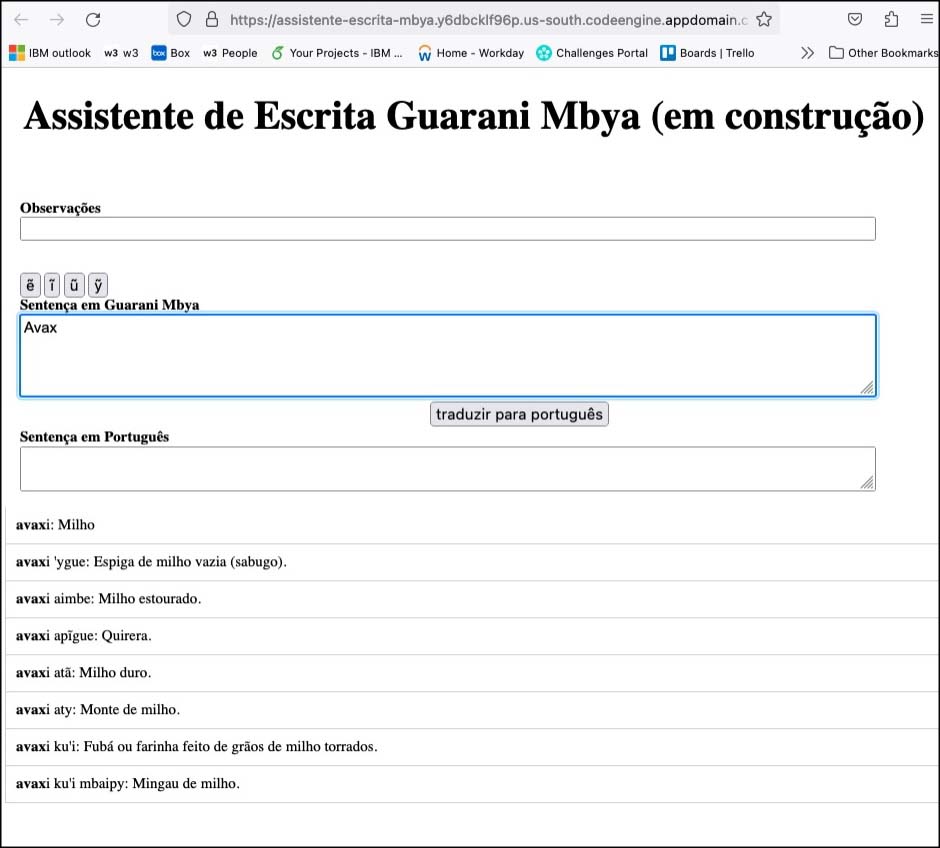The width and height of the screenshot is (940, 848).
Task: Open the IBM outlook bookmark
Action: (50, 53)
